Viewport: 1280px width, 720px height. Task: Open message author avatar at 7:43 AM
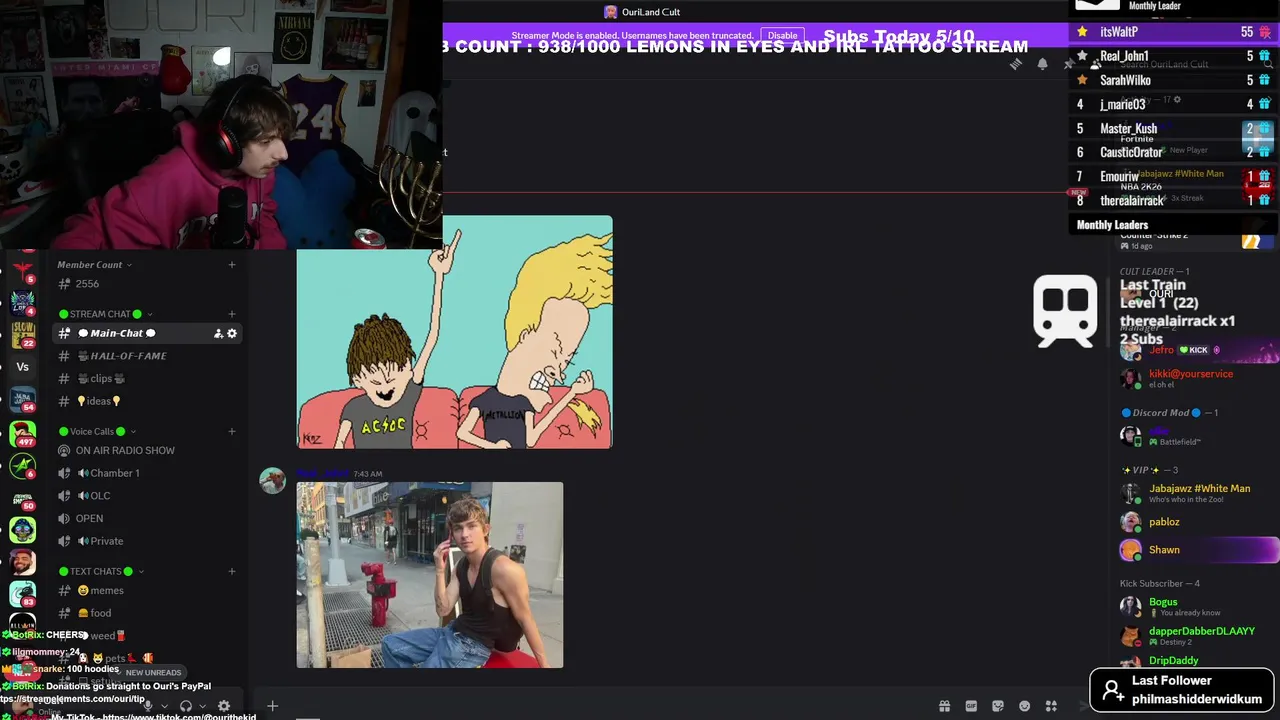(272, 480)
